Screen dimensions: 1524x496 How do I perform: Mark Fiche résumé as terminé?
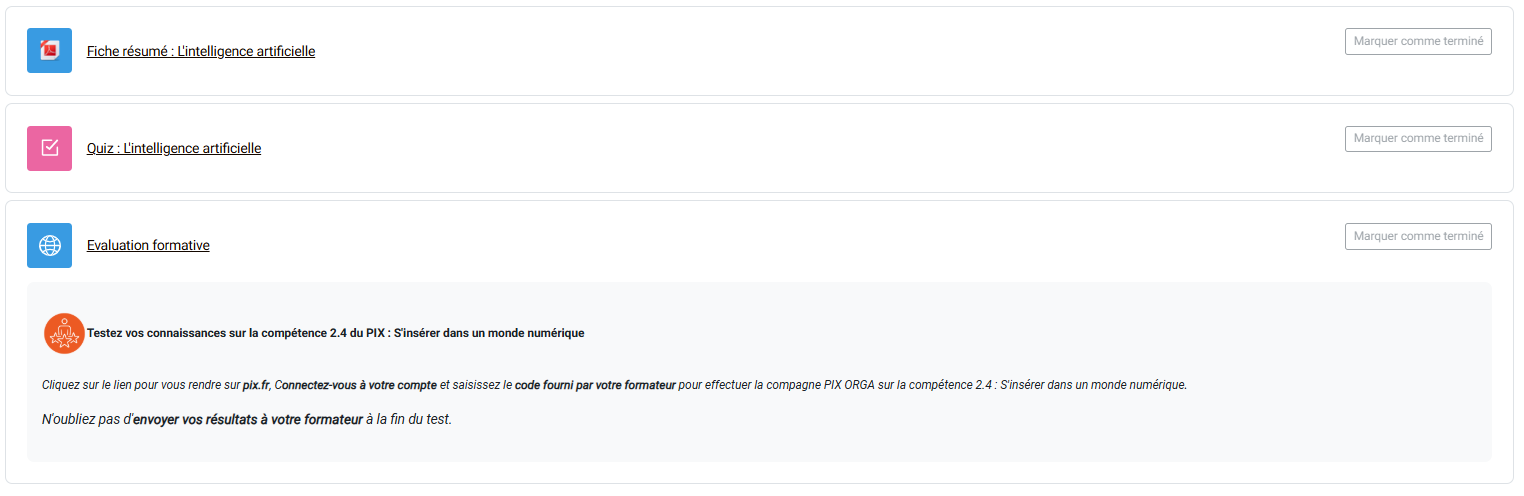click(x=1418, y=41)
